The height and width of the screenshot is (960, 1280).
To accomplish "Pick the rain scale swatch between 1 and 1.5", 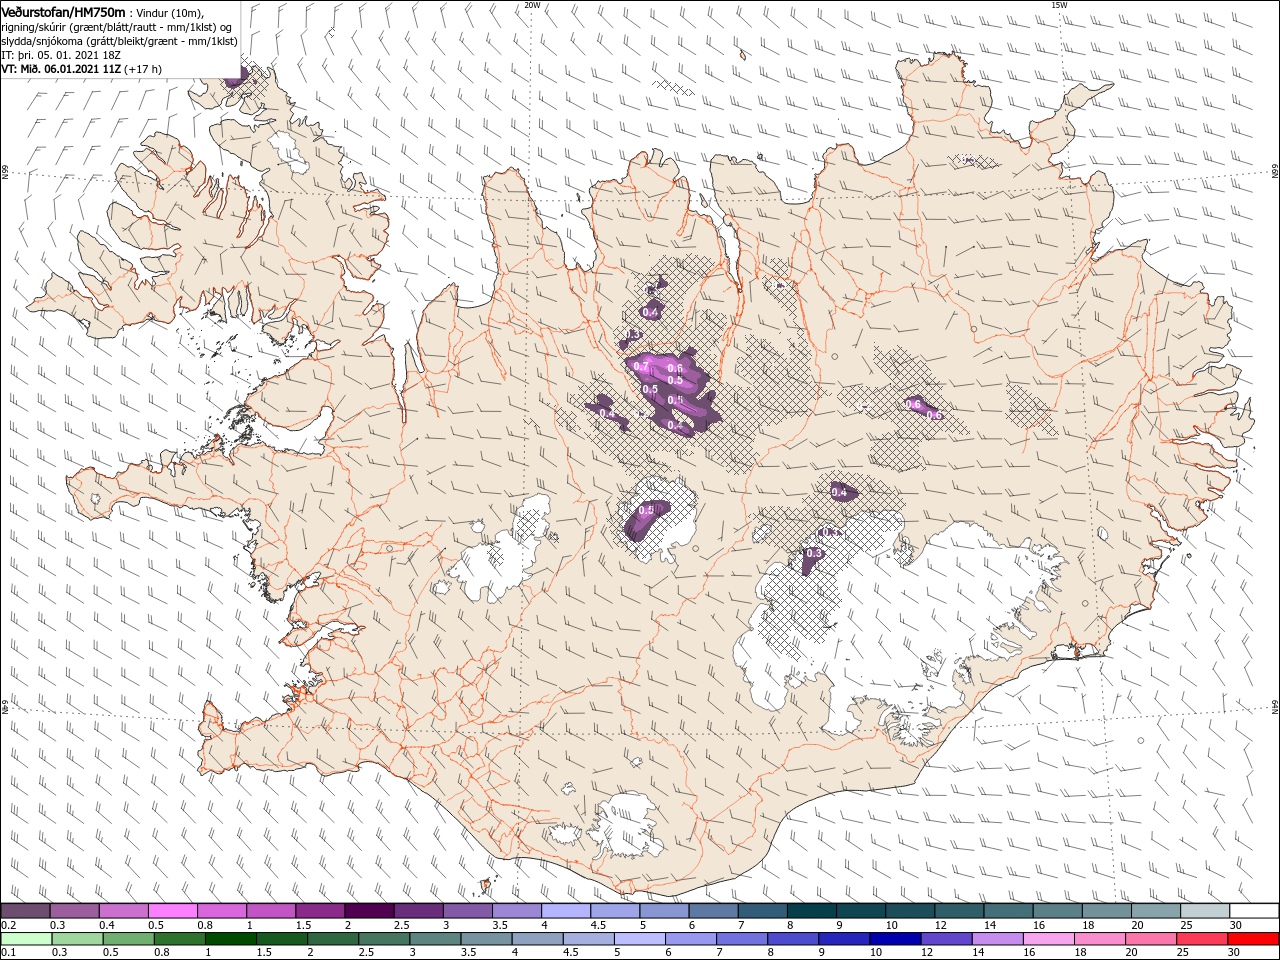I will [230, 939].
